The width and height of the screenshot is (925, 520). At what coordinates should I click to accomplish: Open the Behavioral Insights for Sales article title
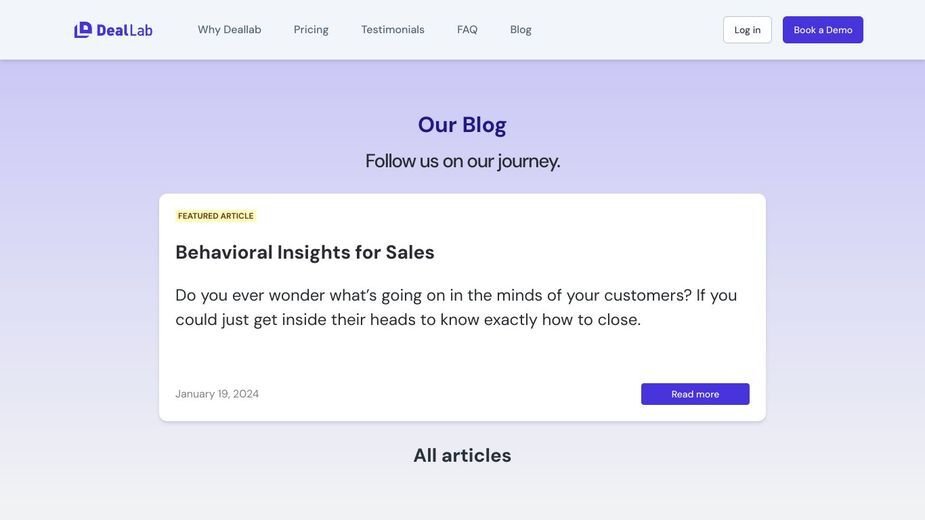(x=305, y=252)
